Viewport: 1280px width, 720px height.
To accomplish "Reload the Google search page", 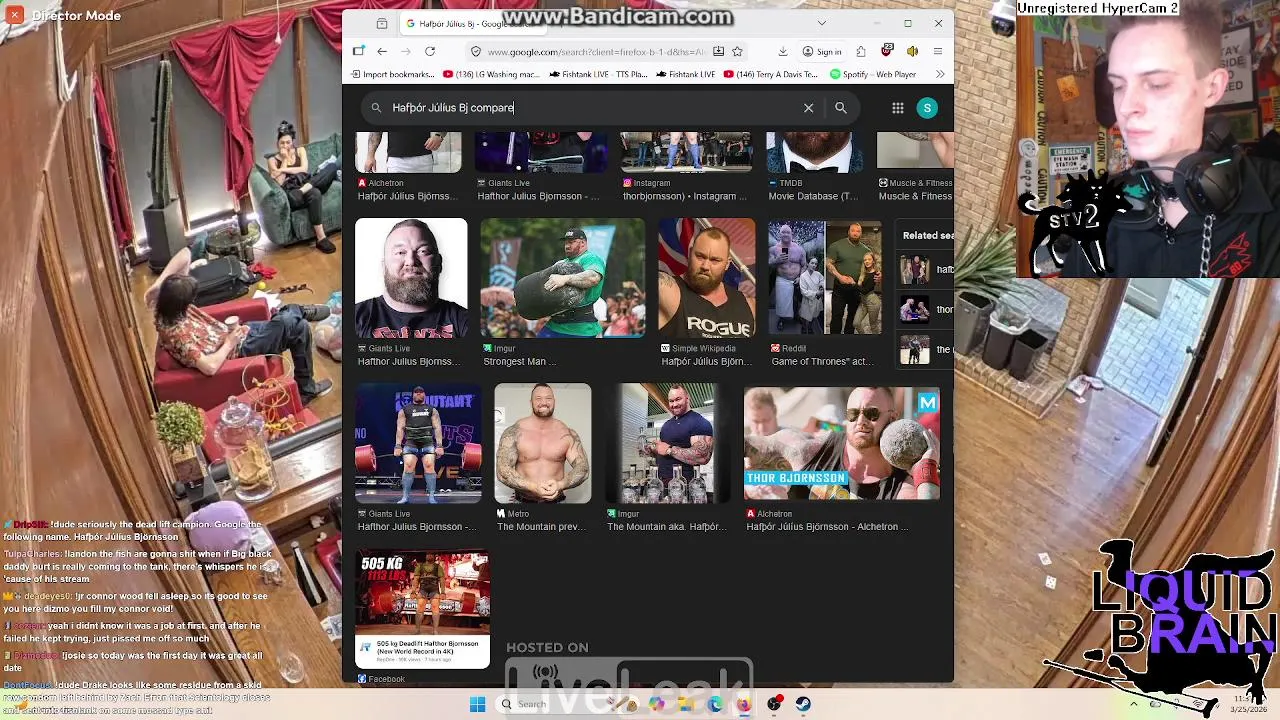I will (430, 51).
